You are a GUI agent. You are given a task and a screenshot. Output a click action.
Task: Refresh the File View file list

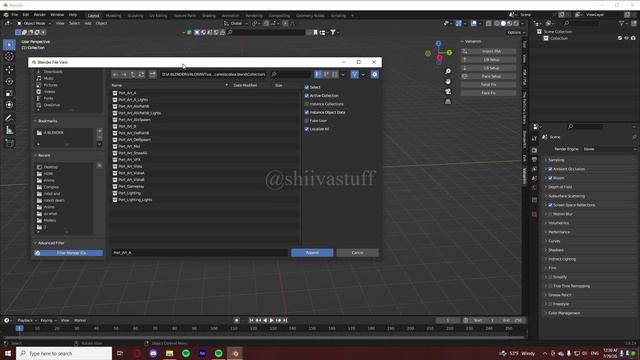tap(141, 74)
